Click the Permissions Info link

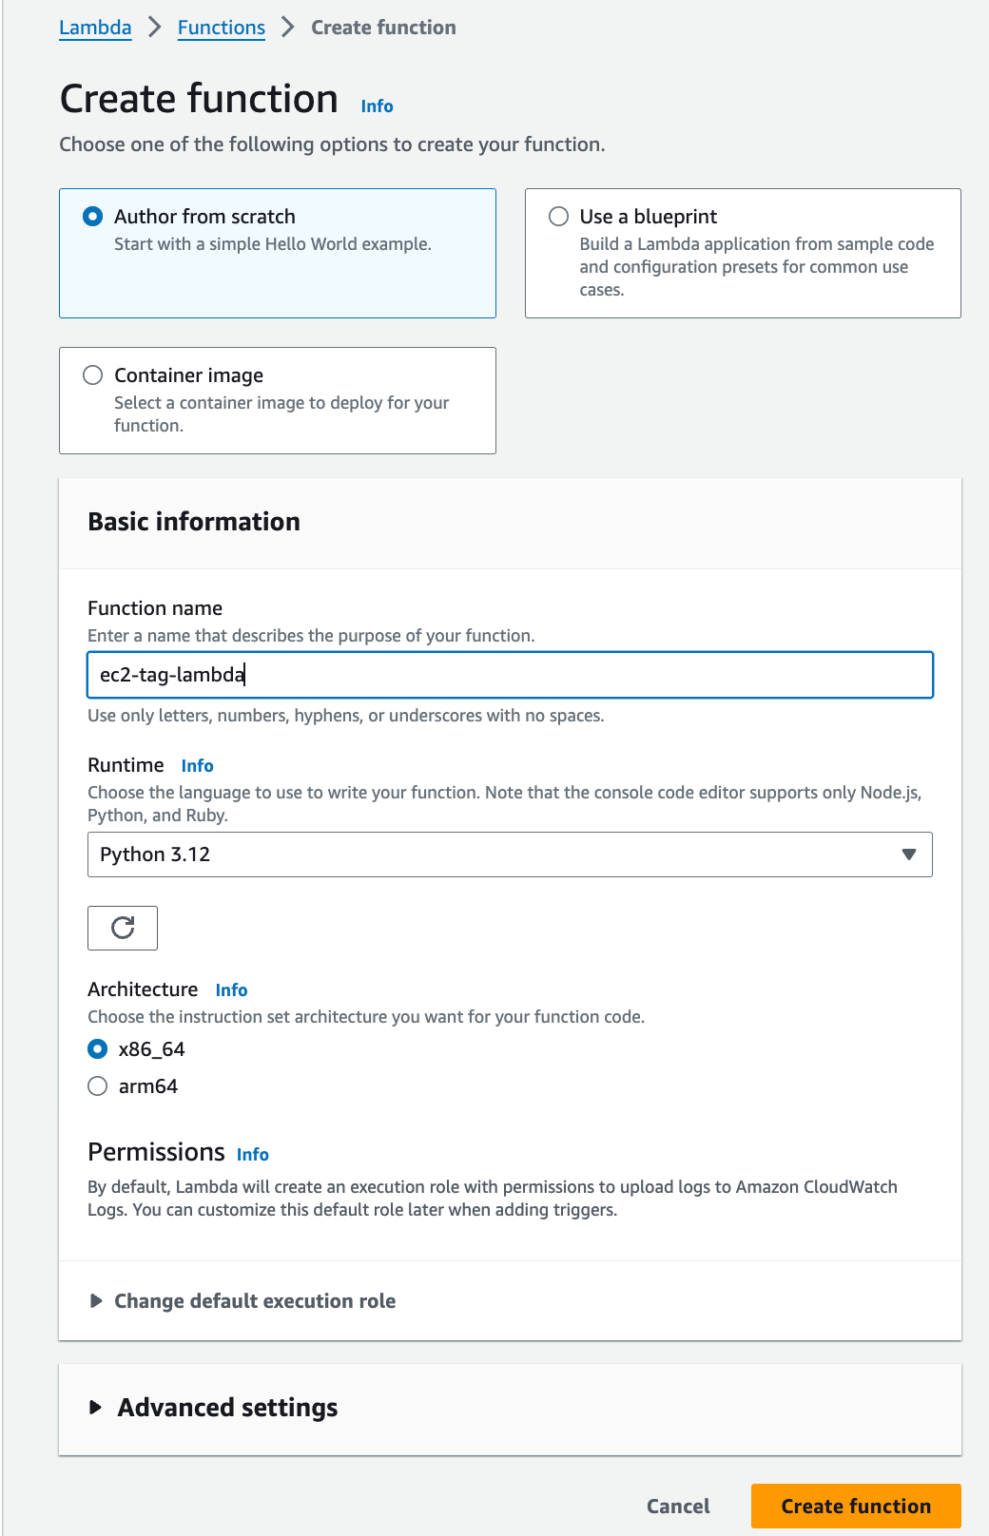point(252,1154)
